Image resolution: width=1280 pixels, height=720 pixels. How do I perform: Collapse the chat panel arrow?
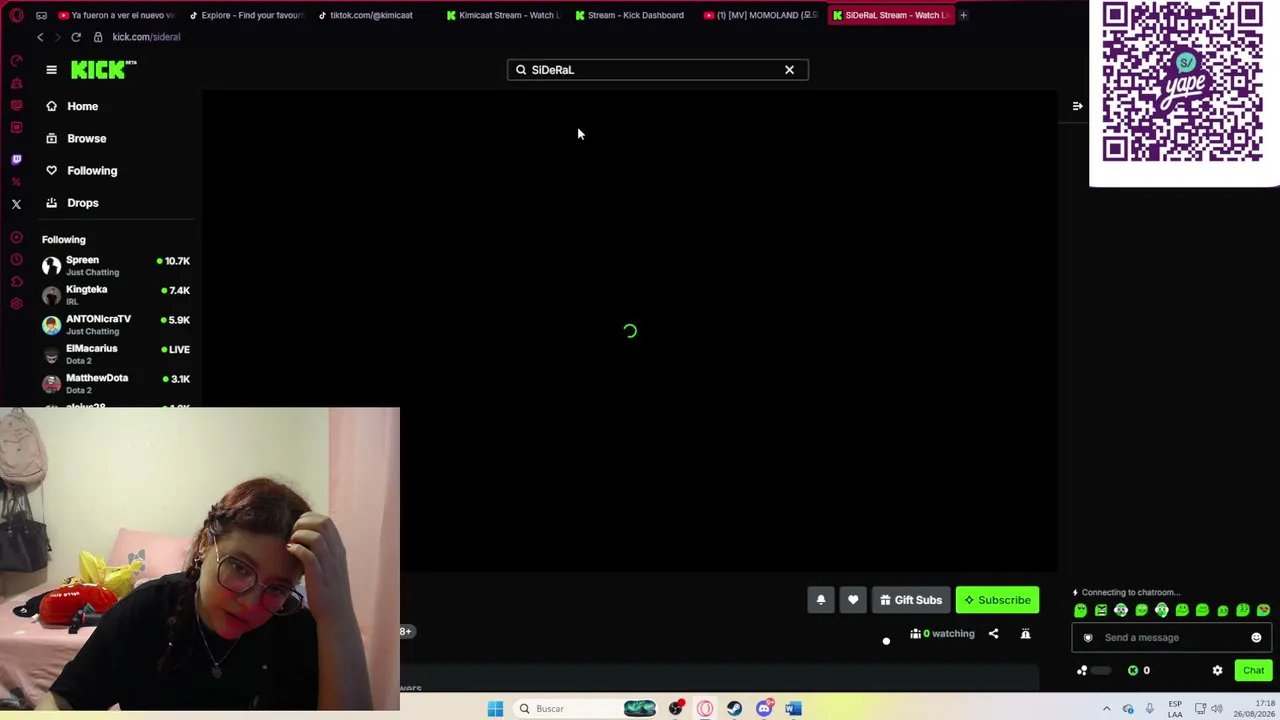pyautogui.click(x=1077, y=106)
